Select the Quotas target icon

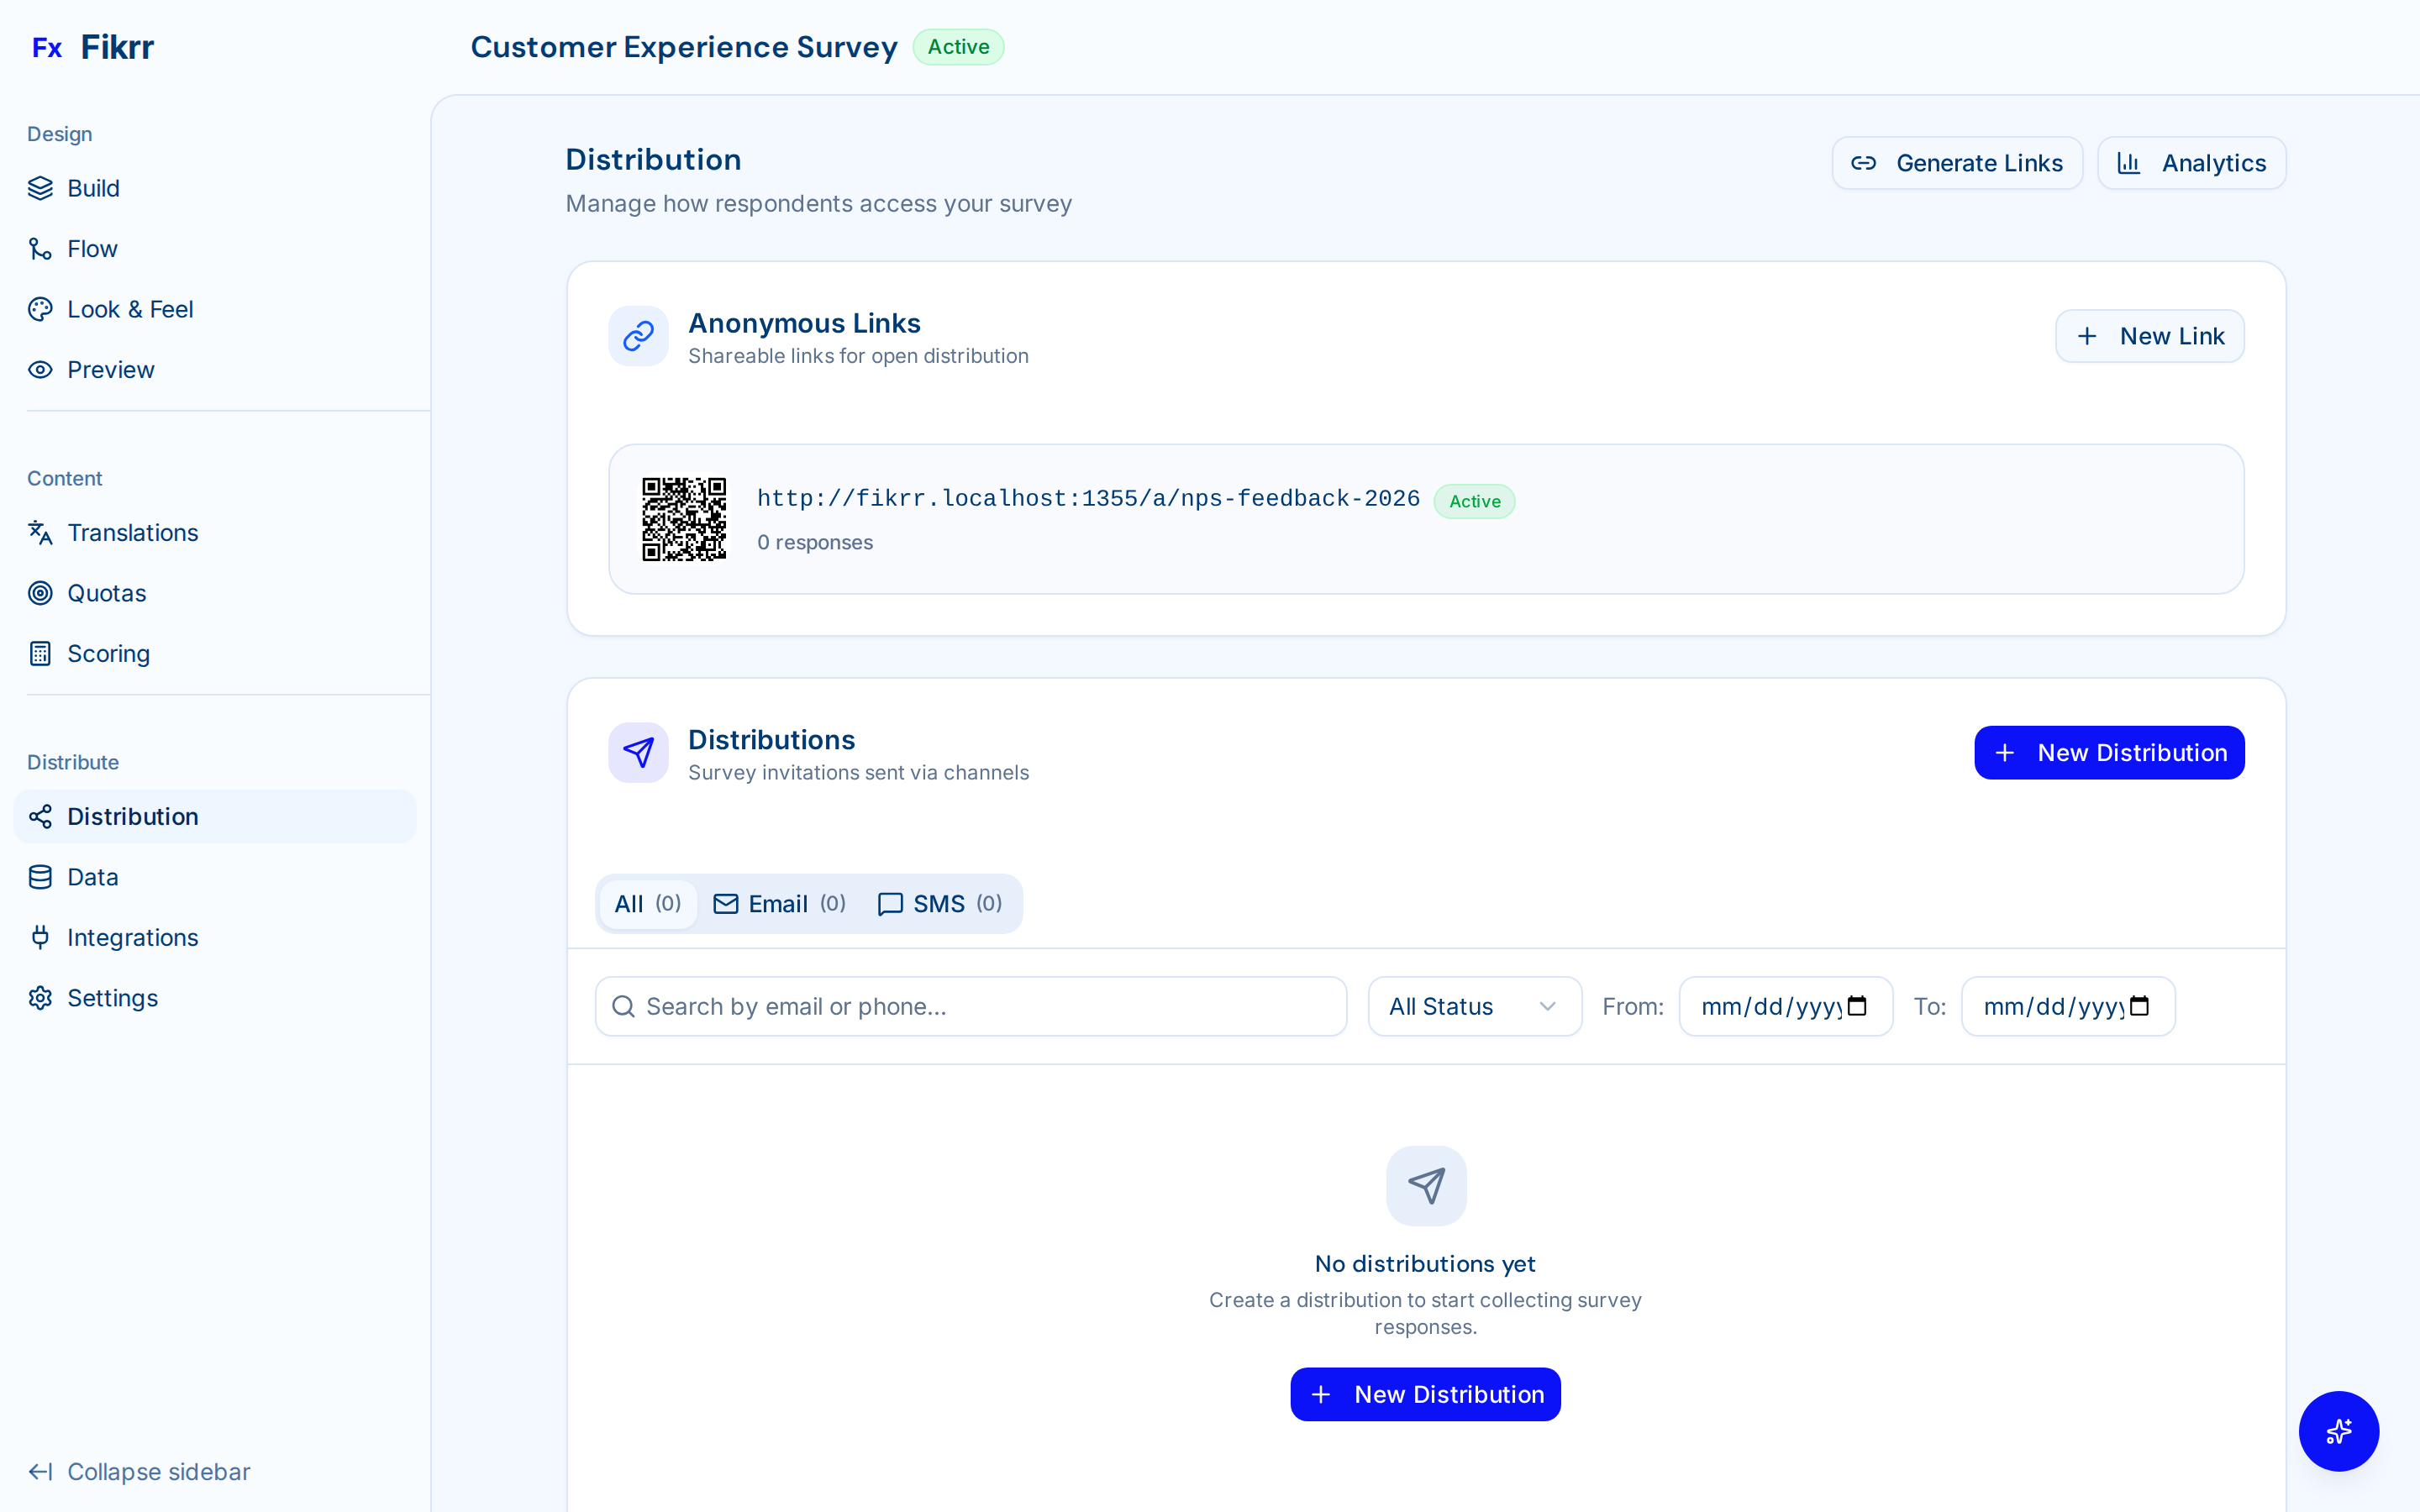(40, 593)
